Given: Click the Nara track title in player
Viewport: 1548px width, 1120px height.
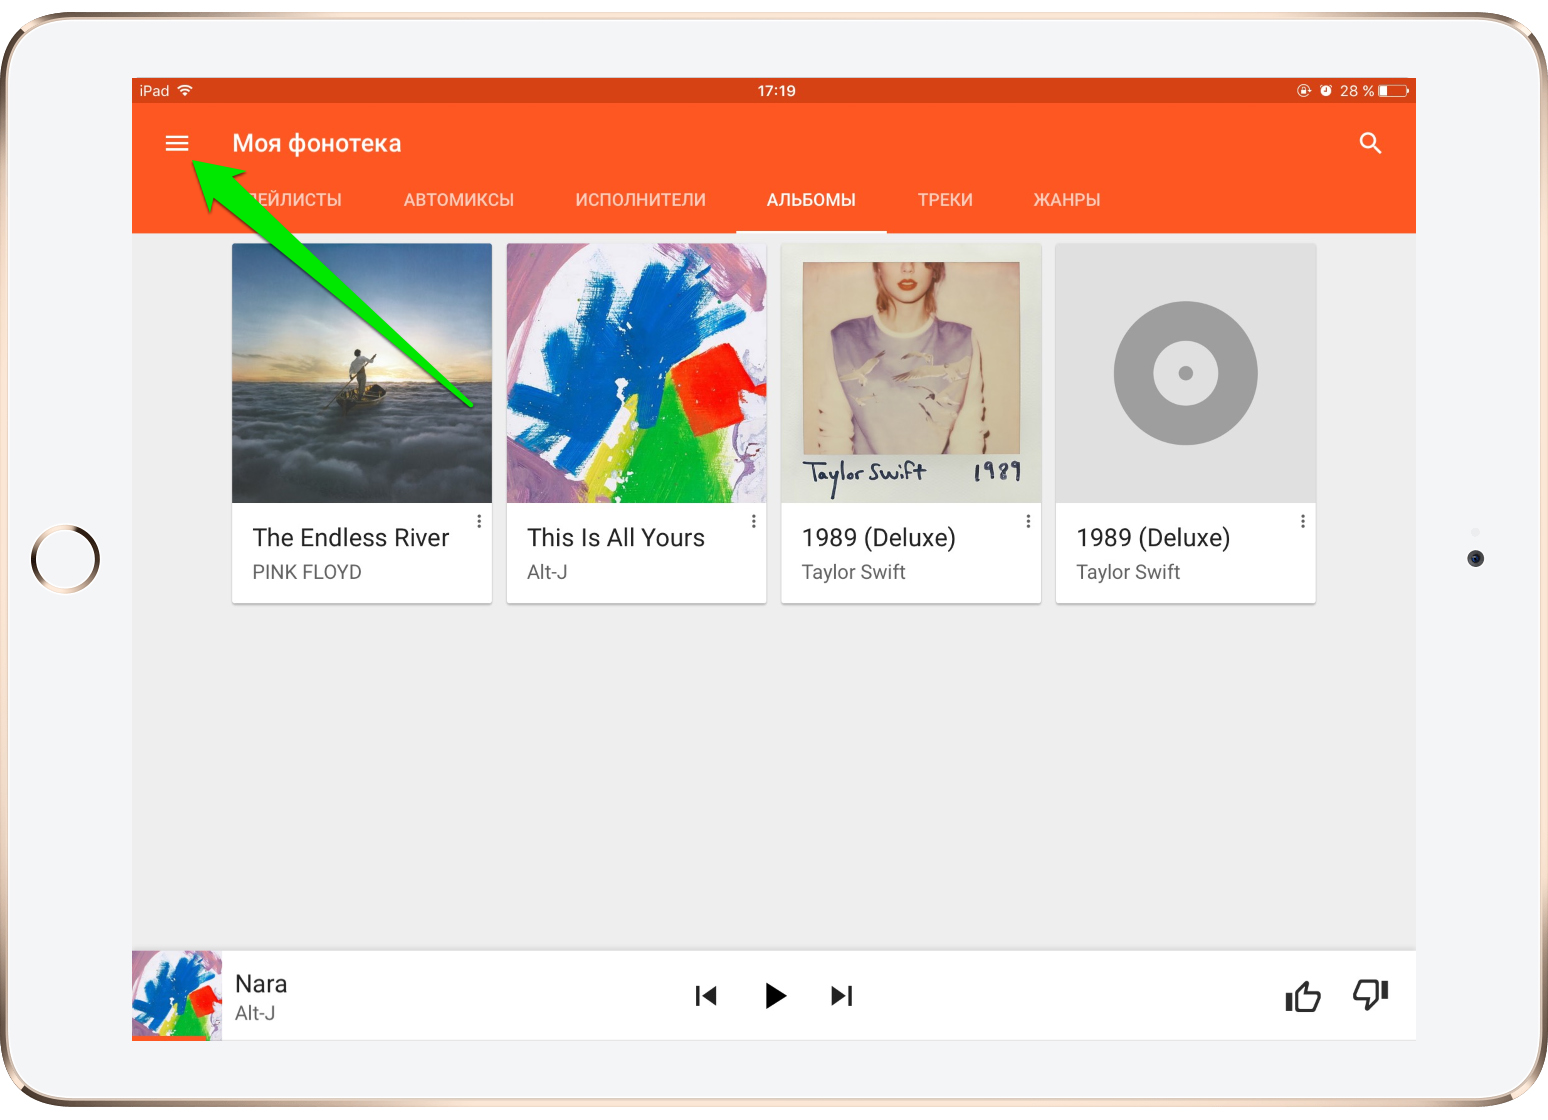Looking at the screenshot, I should 261,984.
